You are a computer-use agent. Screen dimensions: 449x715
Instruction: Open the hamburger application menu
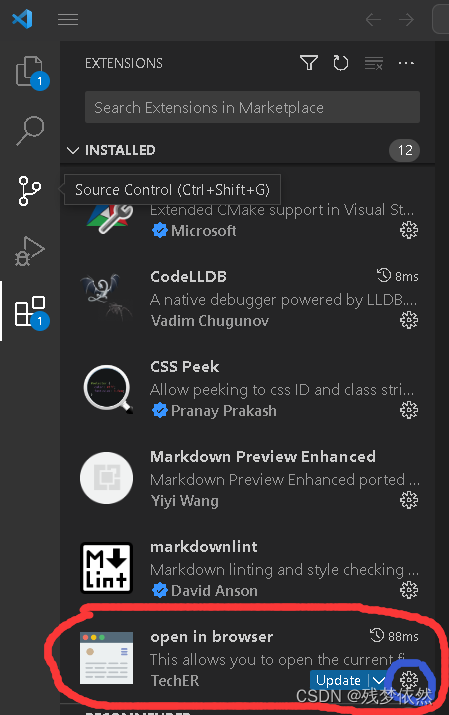(x=68, y=20)
